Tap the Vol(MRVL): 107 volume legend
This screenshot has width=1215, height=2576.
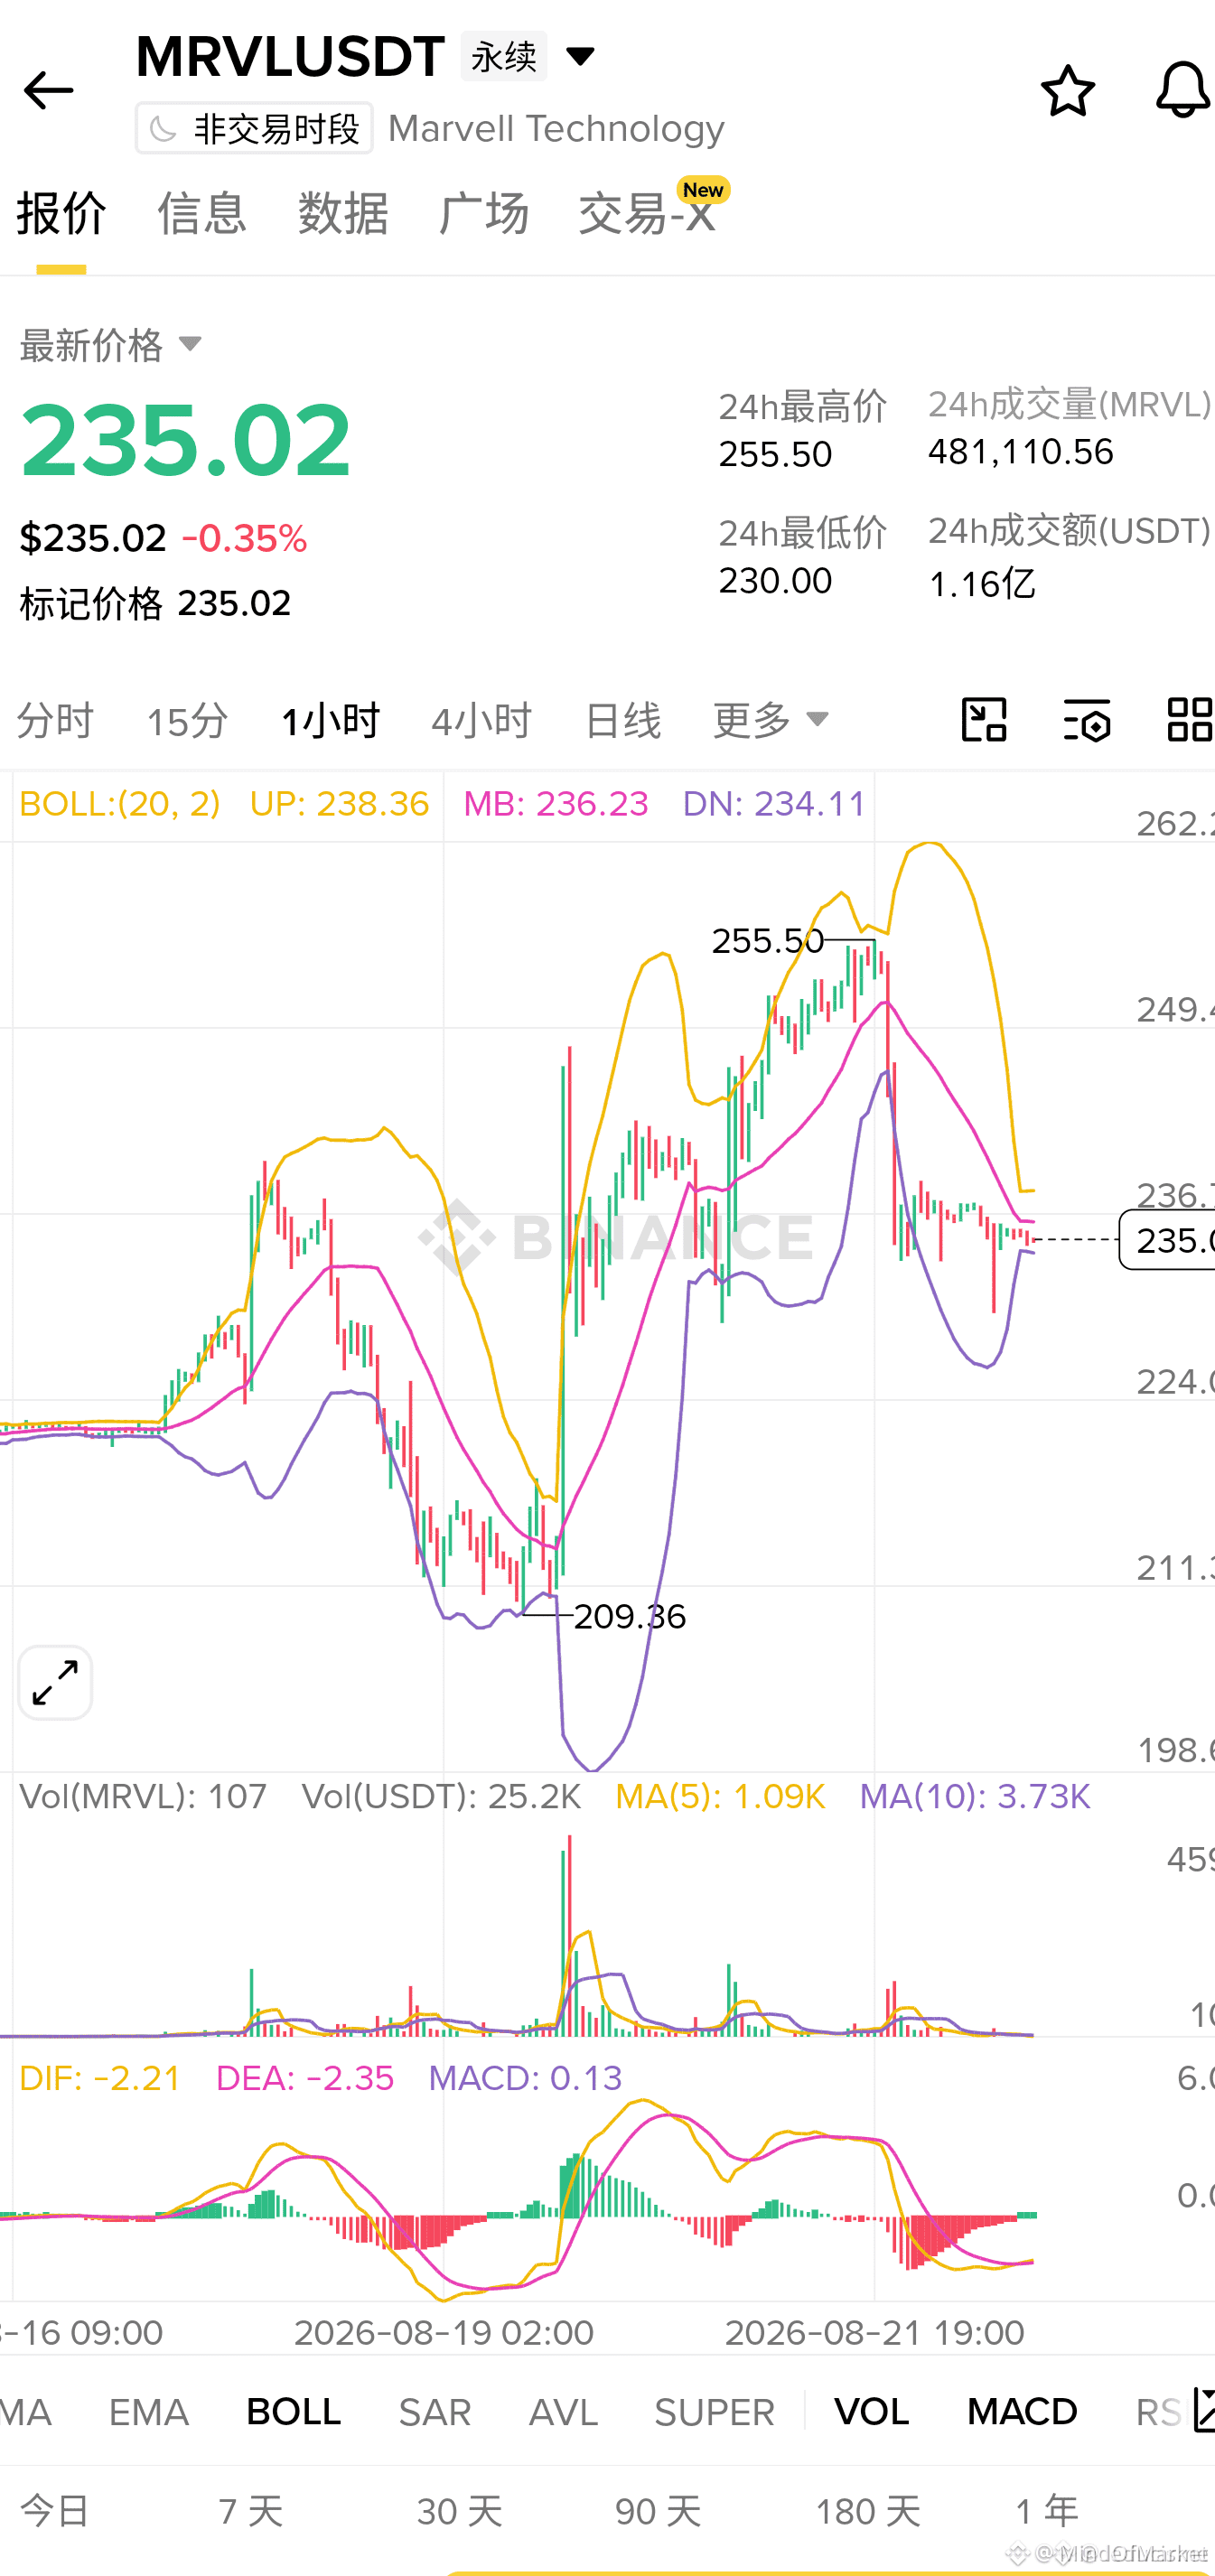click(x=143, y=1796)
